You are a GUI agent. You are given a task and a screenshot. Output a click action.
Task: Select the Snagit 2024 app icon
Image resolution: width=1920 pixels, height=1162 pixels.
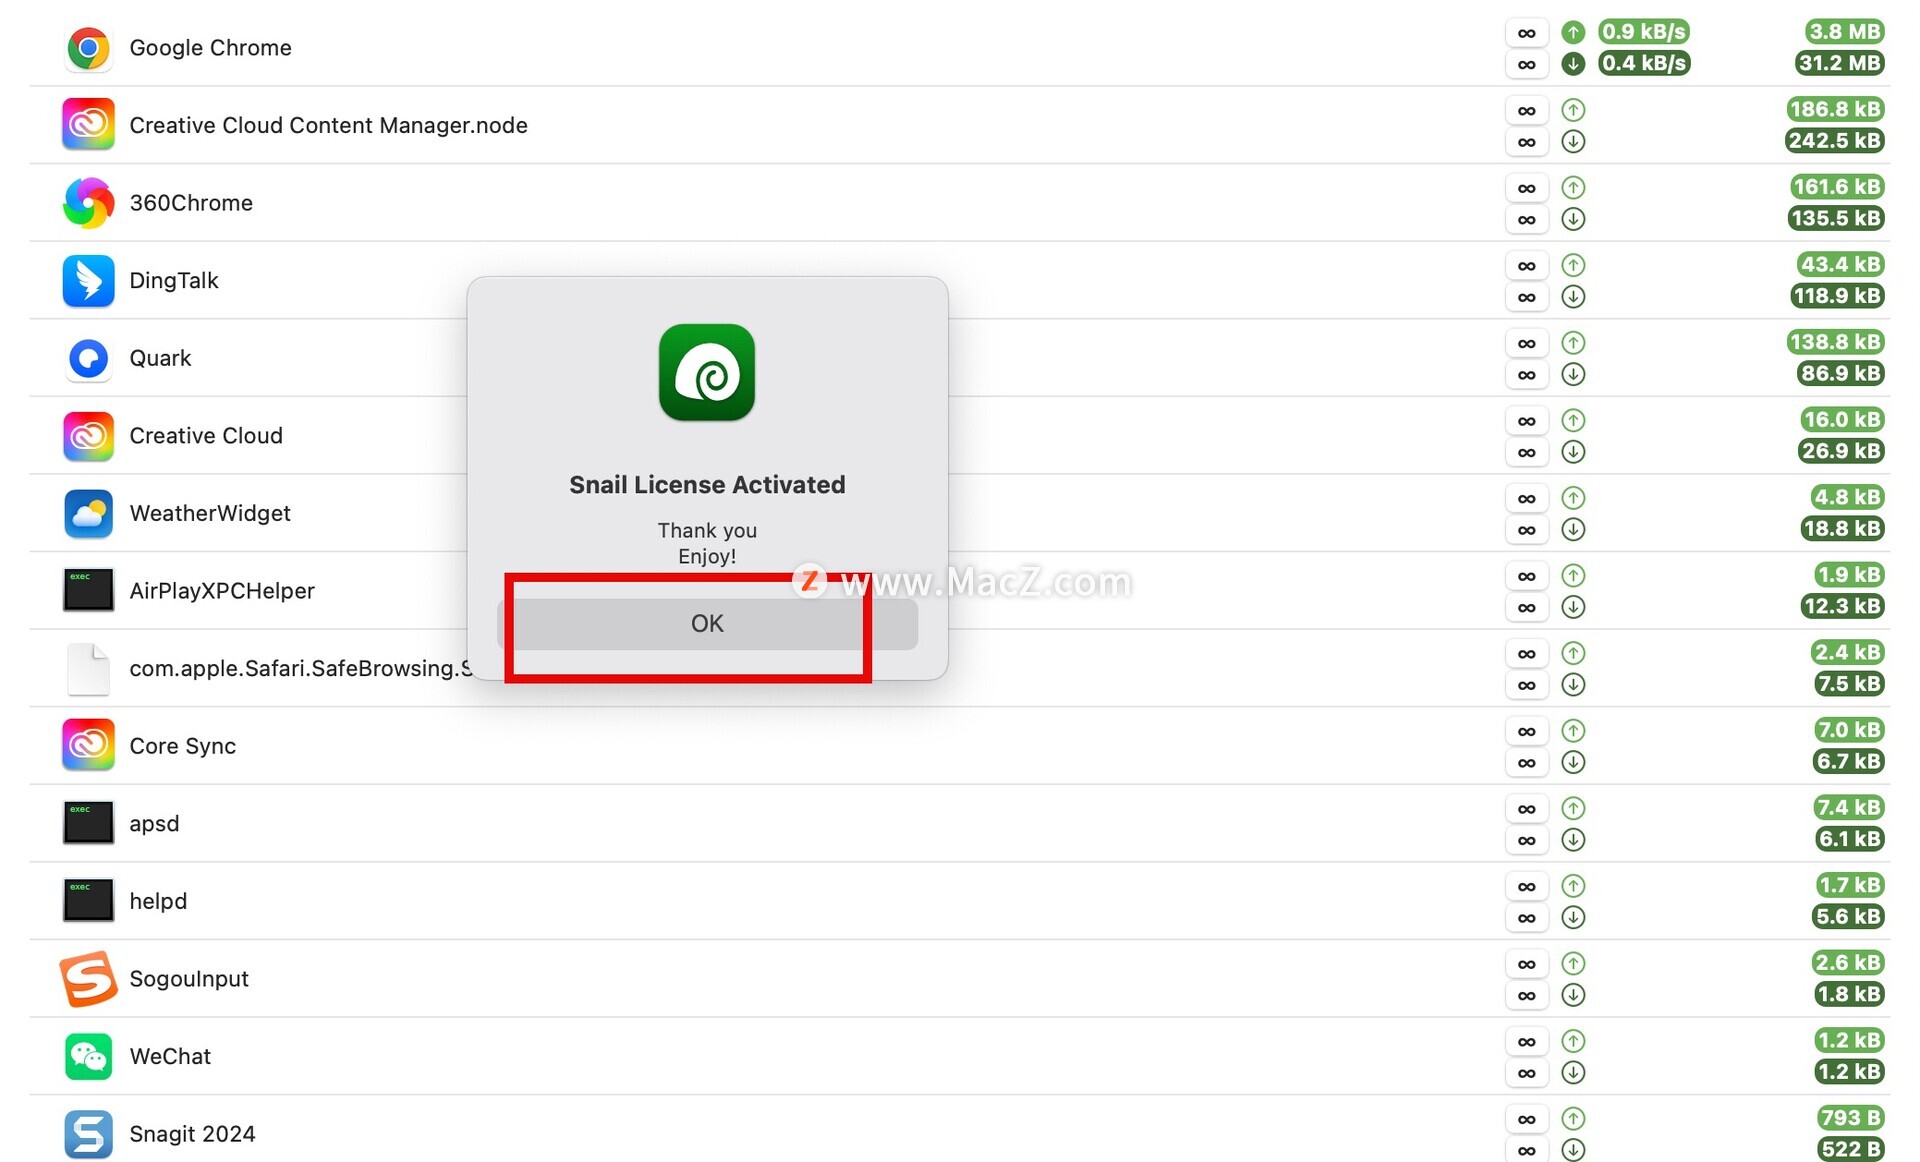88,1134
